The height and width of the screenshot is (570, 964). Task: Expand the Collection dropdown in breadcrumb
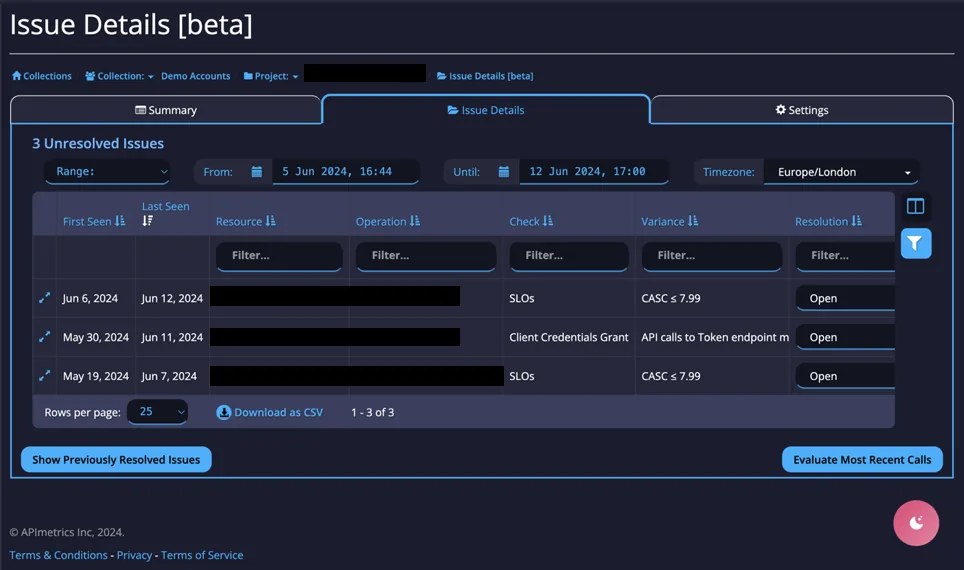point(119,76)
